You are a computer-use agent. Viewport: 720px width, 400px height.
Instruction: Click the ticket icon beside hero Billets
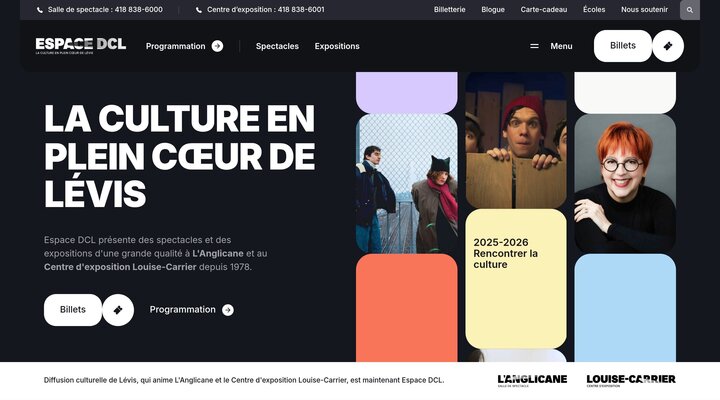pos(118,310)
